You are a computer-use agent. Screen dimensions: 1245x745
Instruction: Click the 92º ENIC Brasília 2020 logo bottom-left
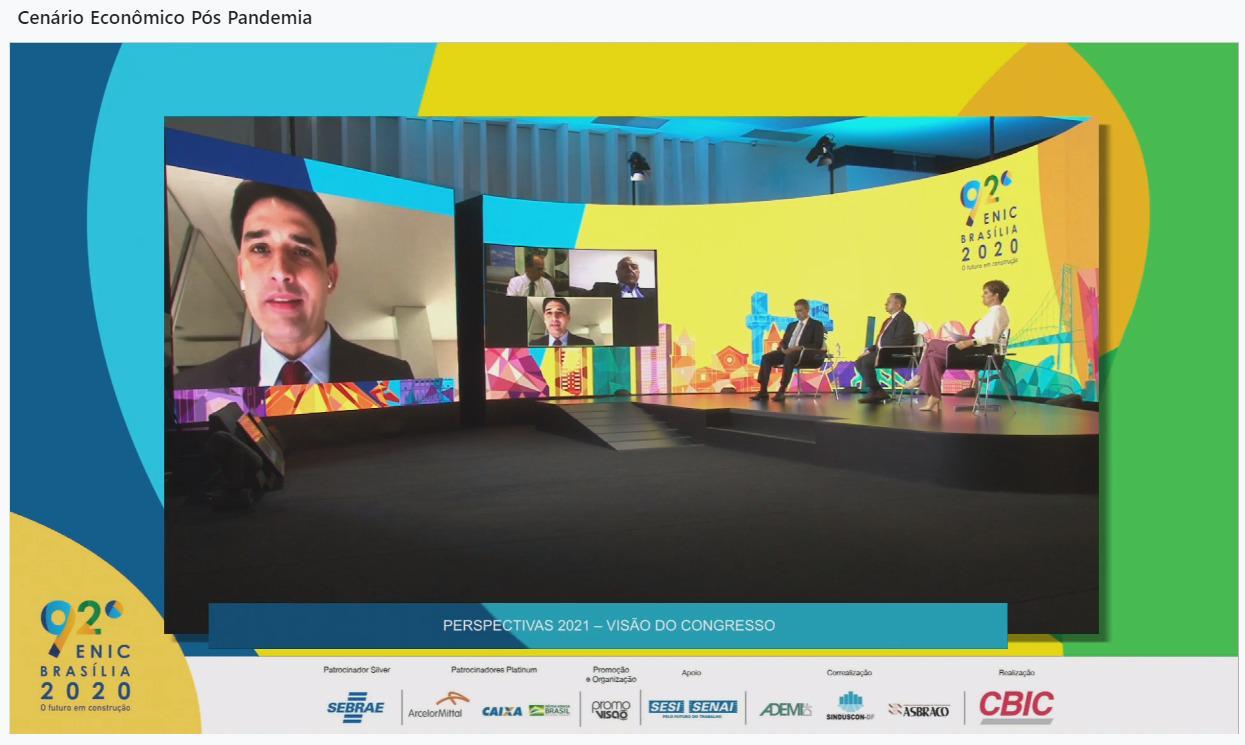85,655
